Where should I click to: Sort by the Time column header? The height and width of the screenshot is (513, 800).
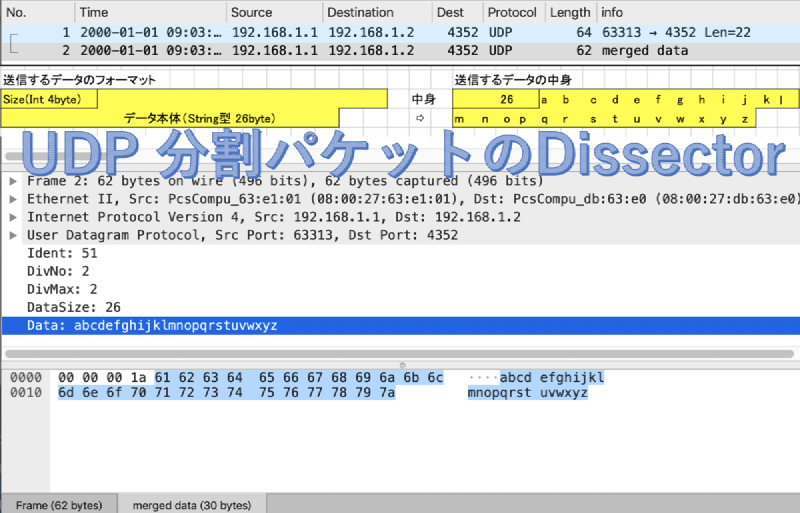tap(148, 13)
